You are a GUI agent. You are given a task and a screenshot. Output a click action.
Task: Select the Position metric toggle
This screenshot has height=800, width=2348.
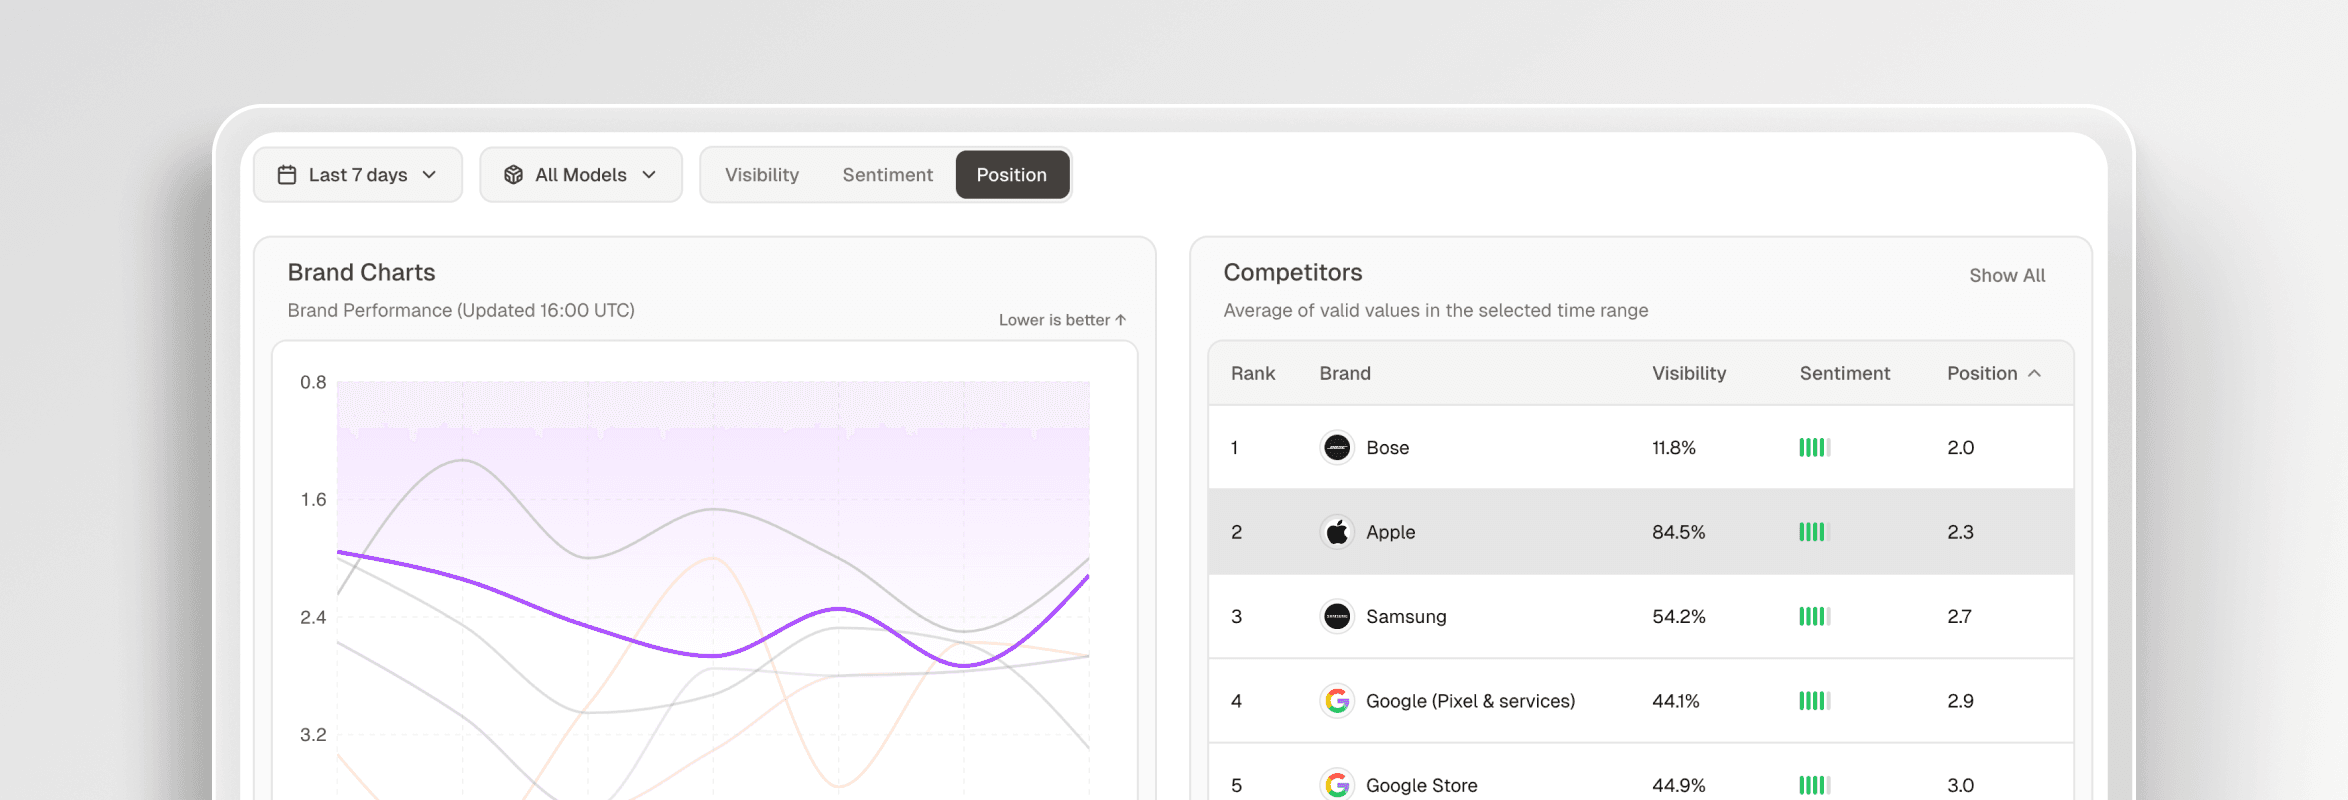click(1011, 175)
